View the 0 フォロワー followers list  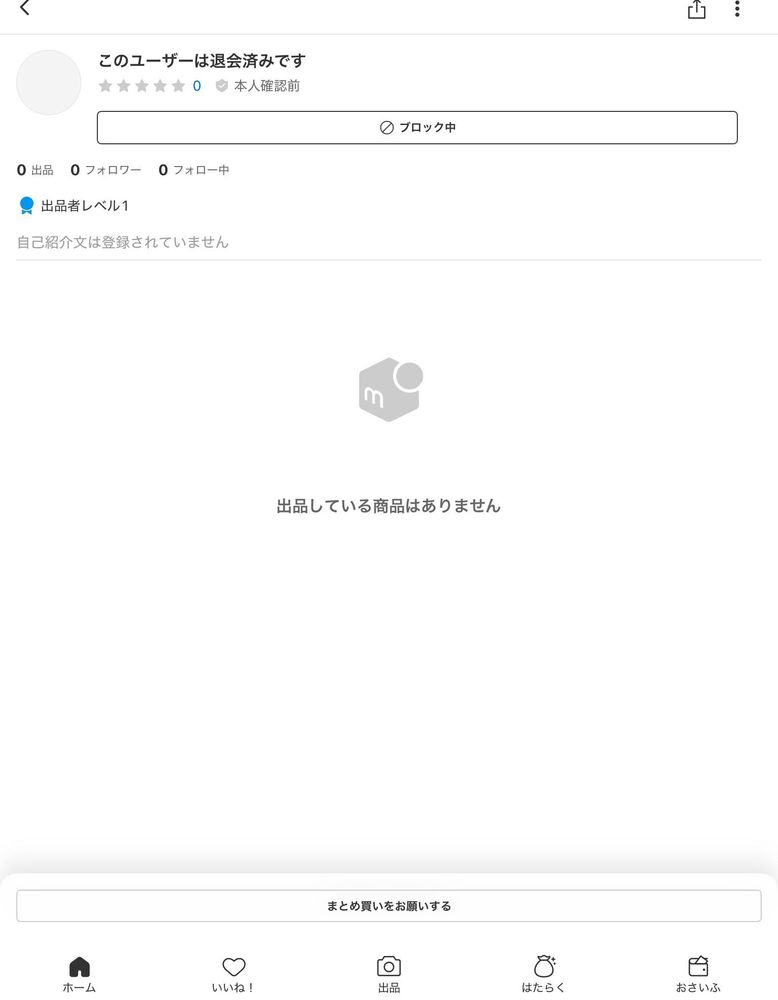(x=106, y=170)
